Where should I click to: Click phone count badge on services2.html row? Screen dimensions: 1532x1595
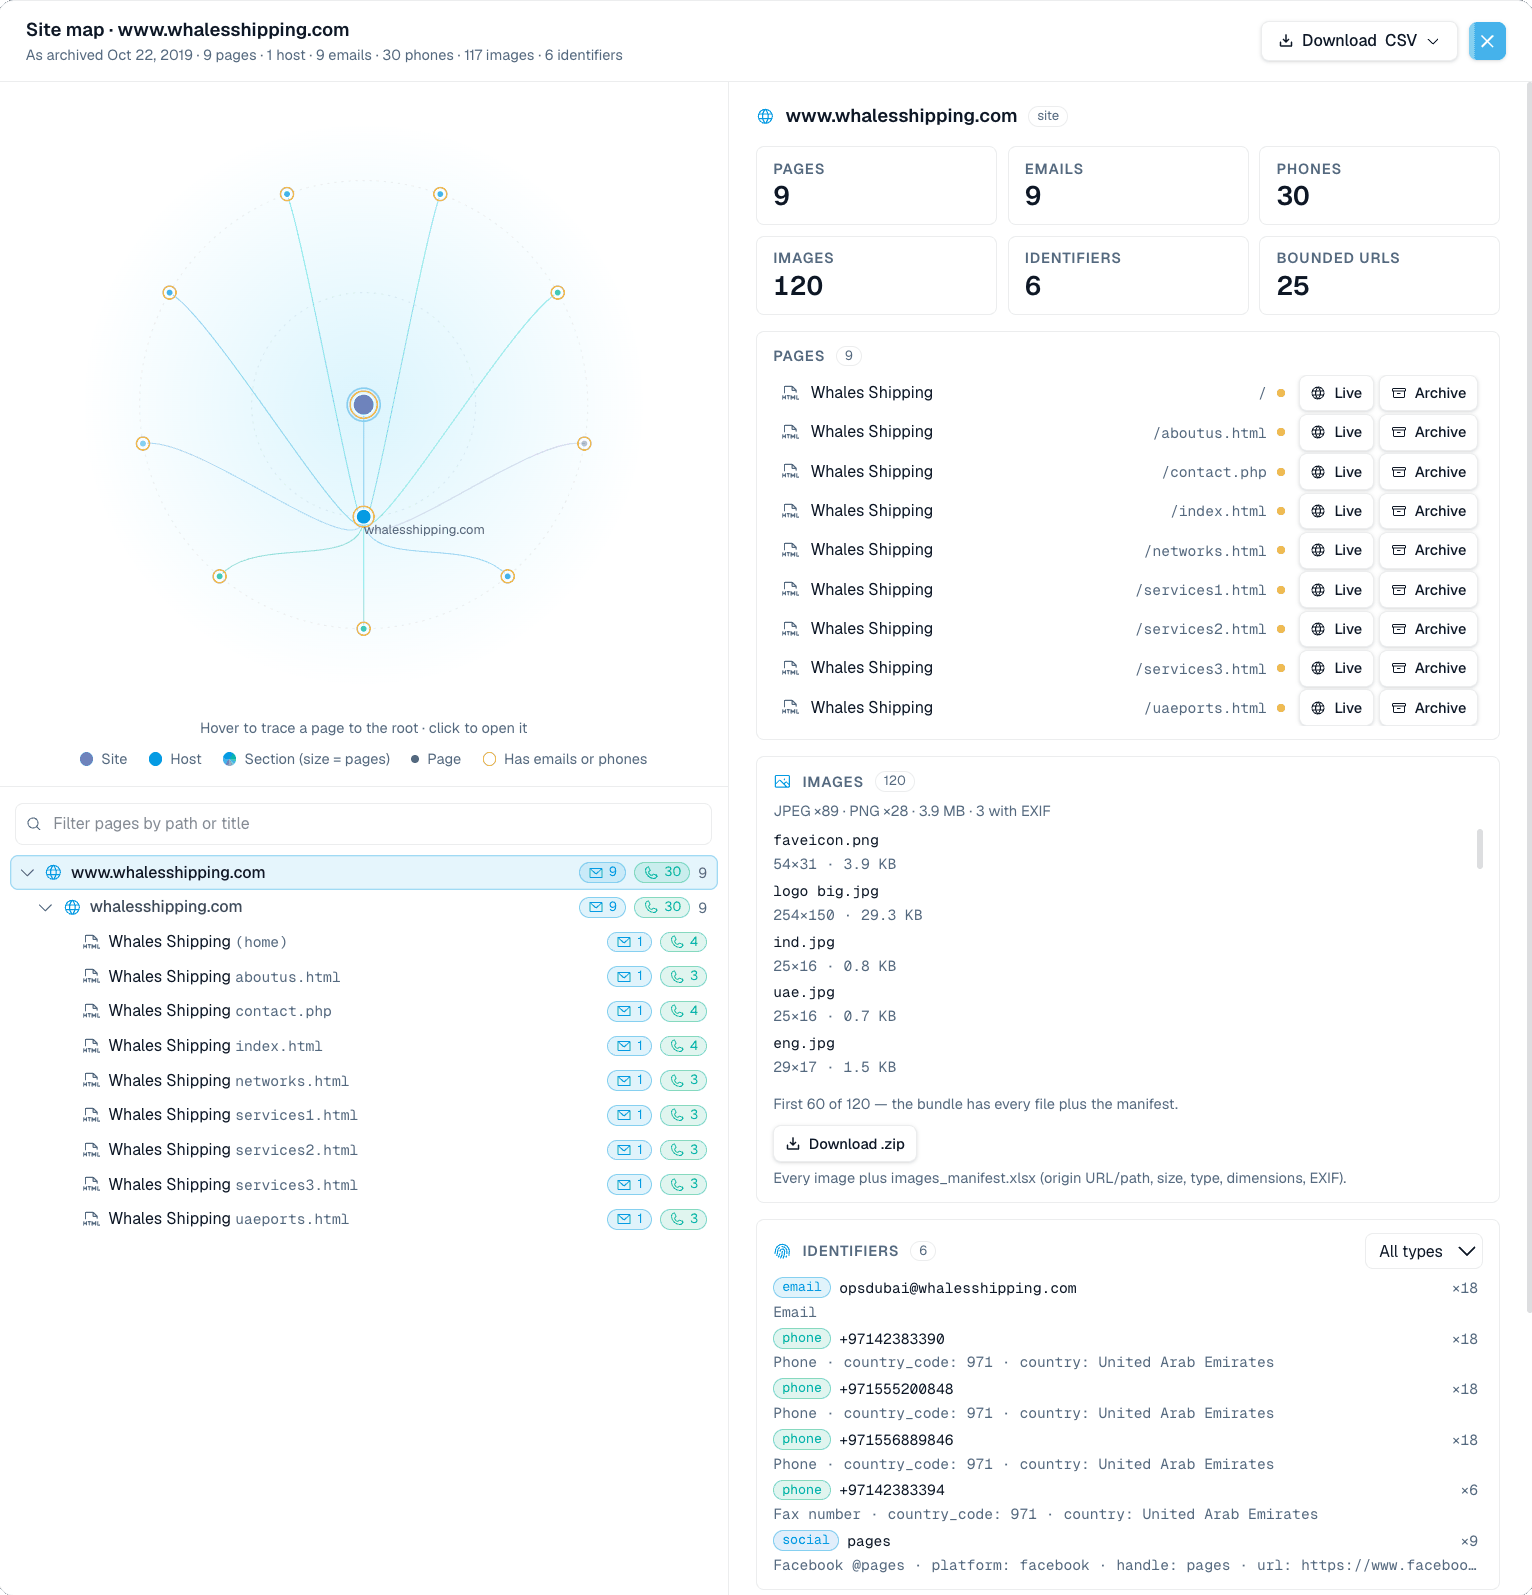(x=684, y=1150)
